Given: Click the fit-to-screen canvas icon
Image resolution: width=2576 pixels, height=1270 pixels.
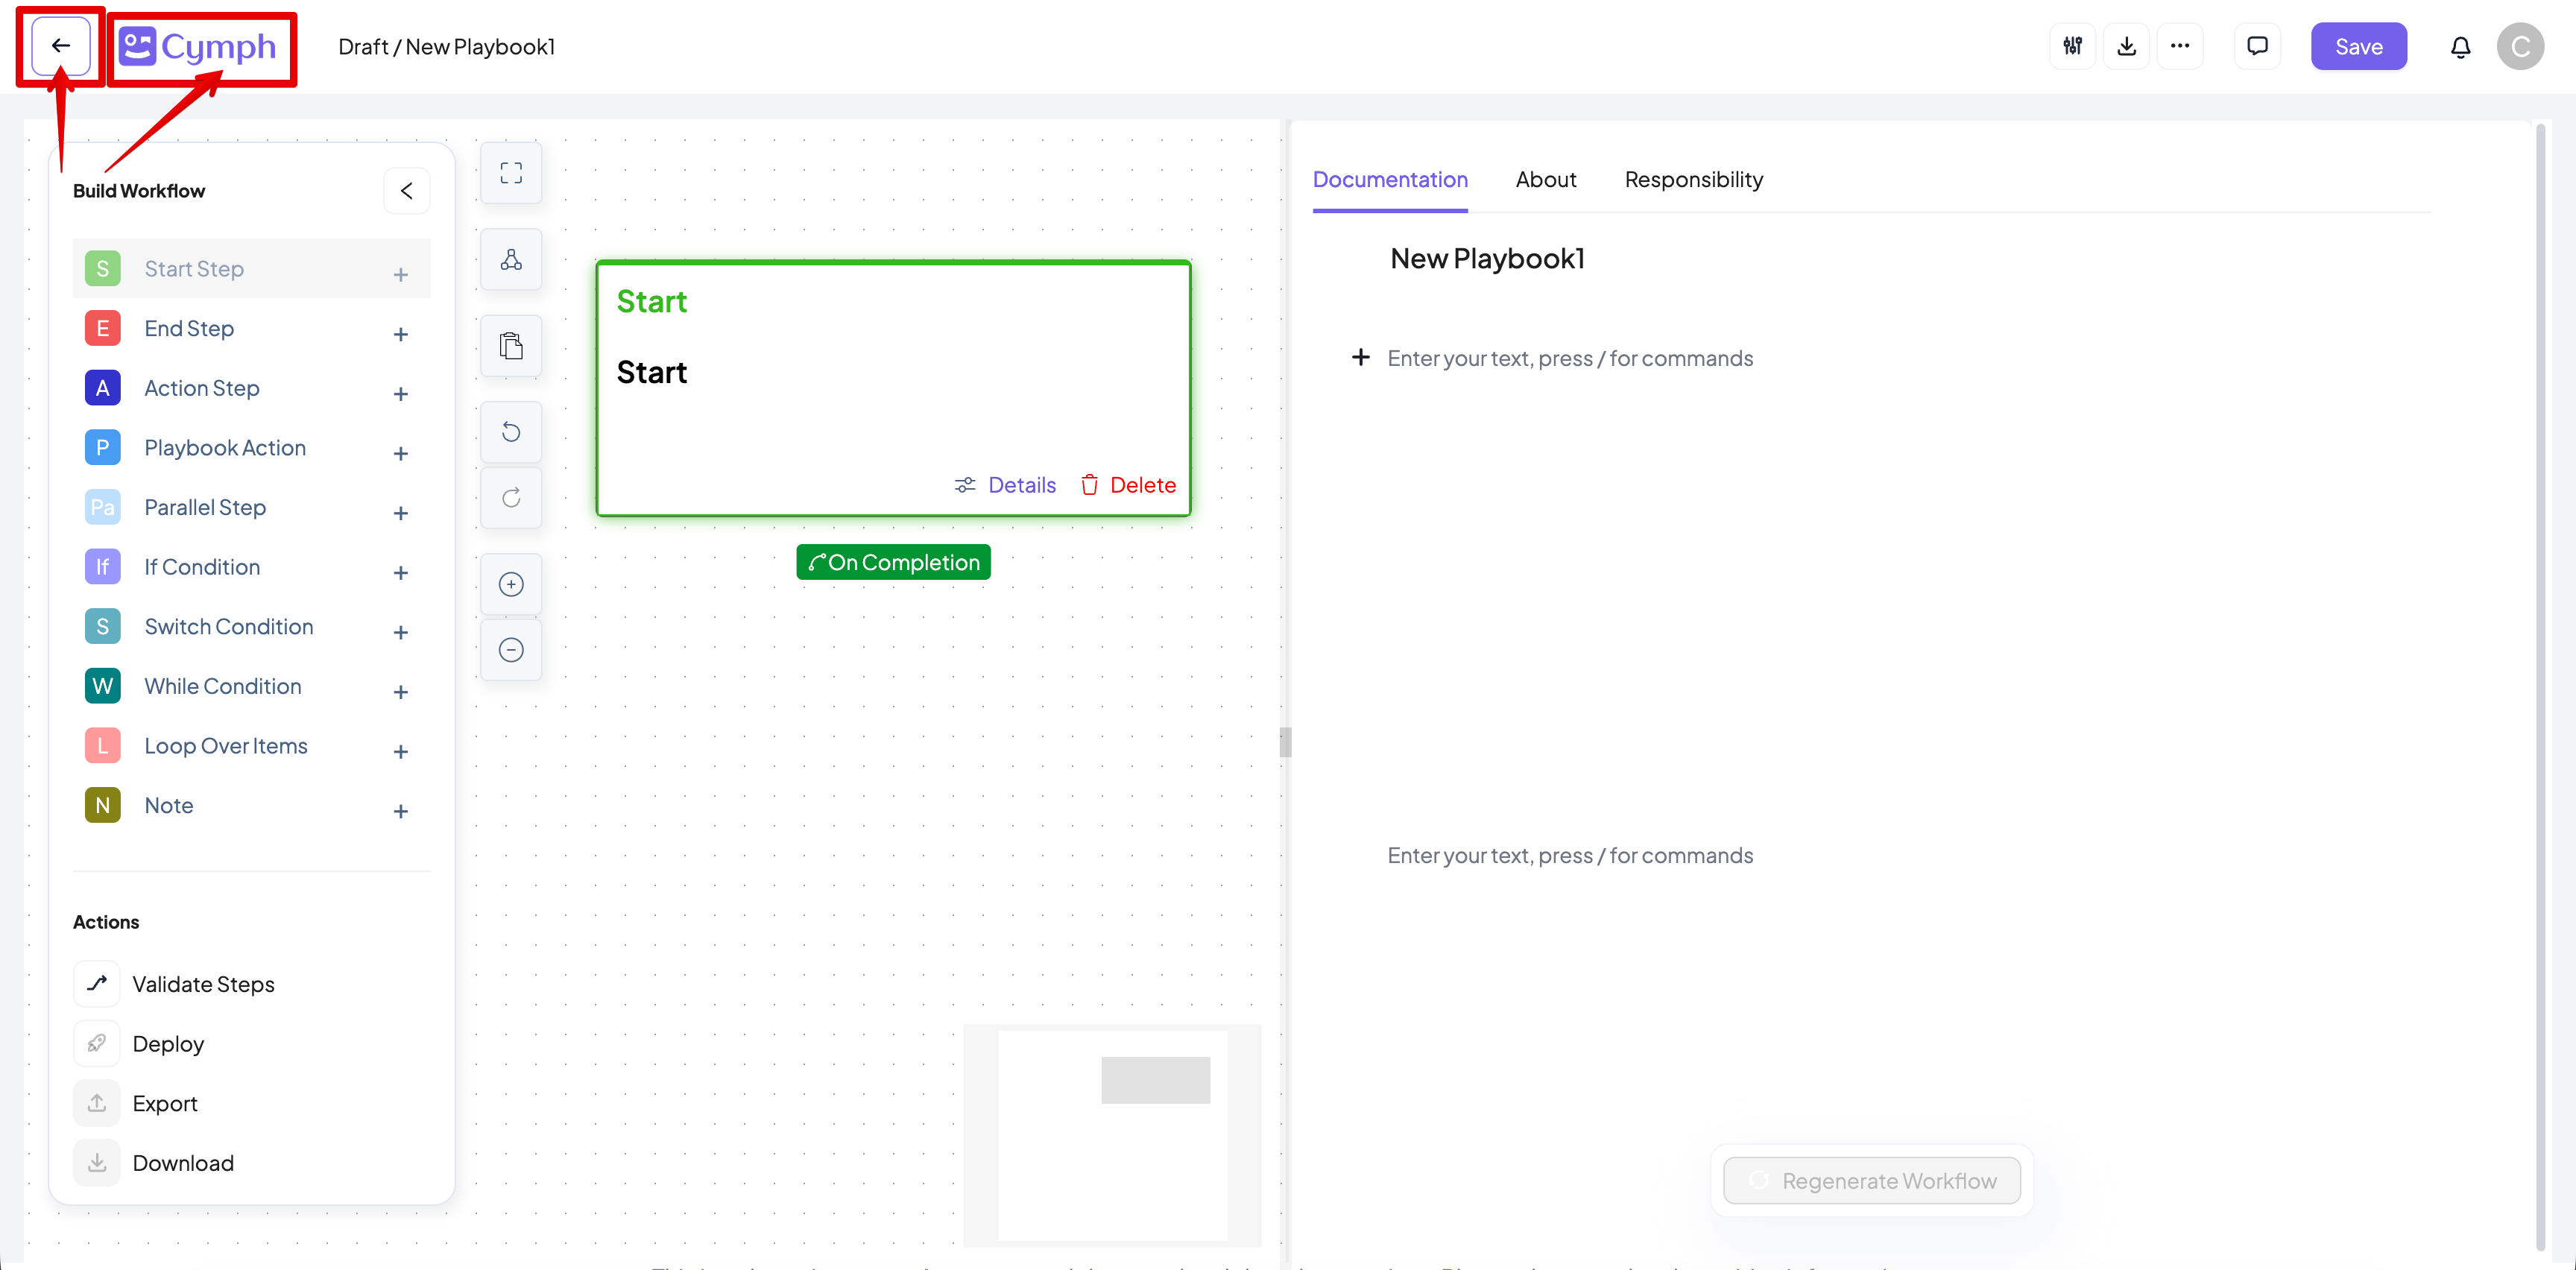Looking at the screenshot, I should coord(511,173).
